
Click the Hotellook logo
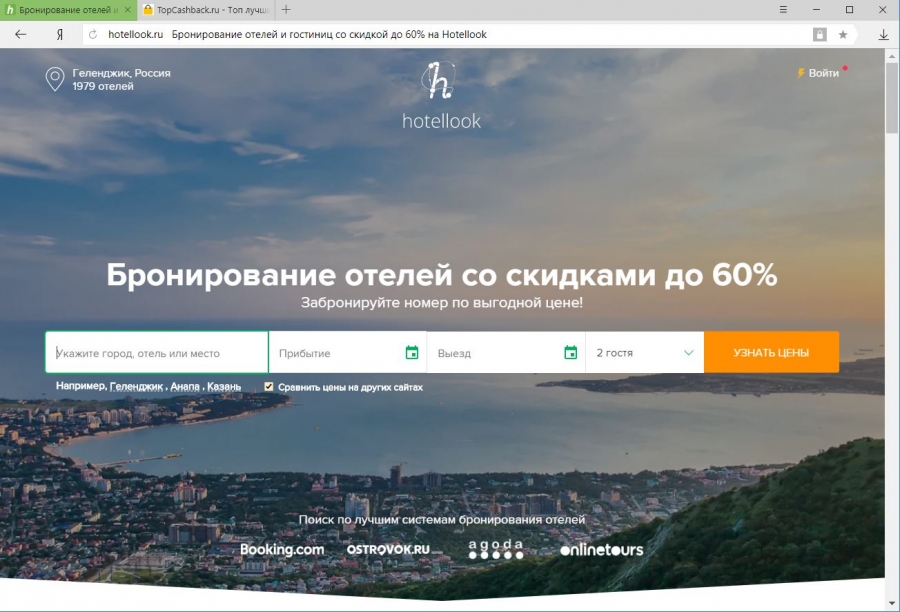(441, 95)
